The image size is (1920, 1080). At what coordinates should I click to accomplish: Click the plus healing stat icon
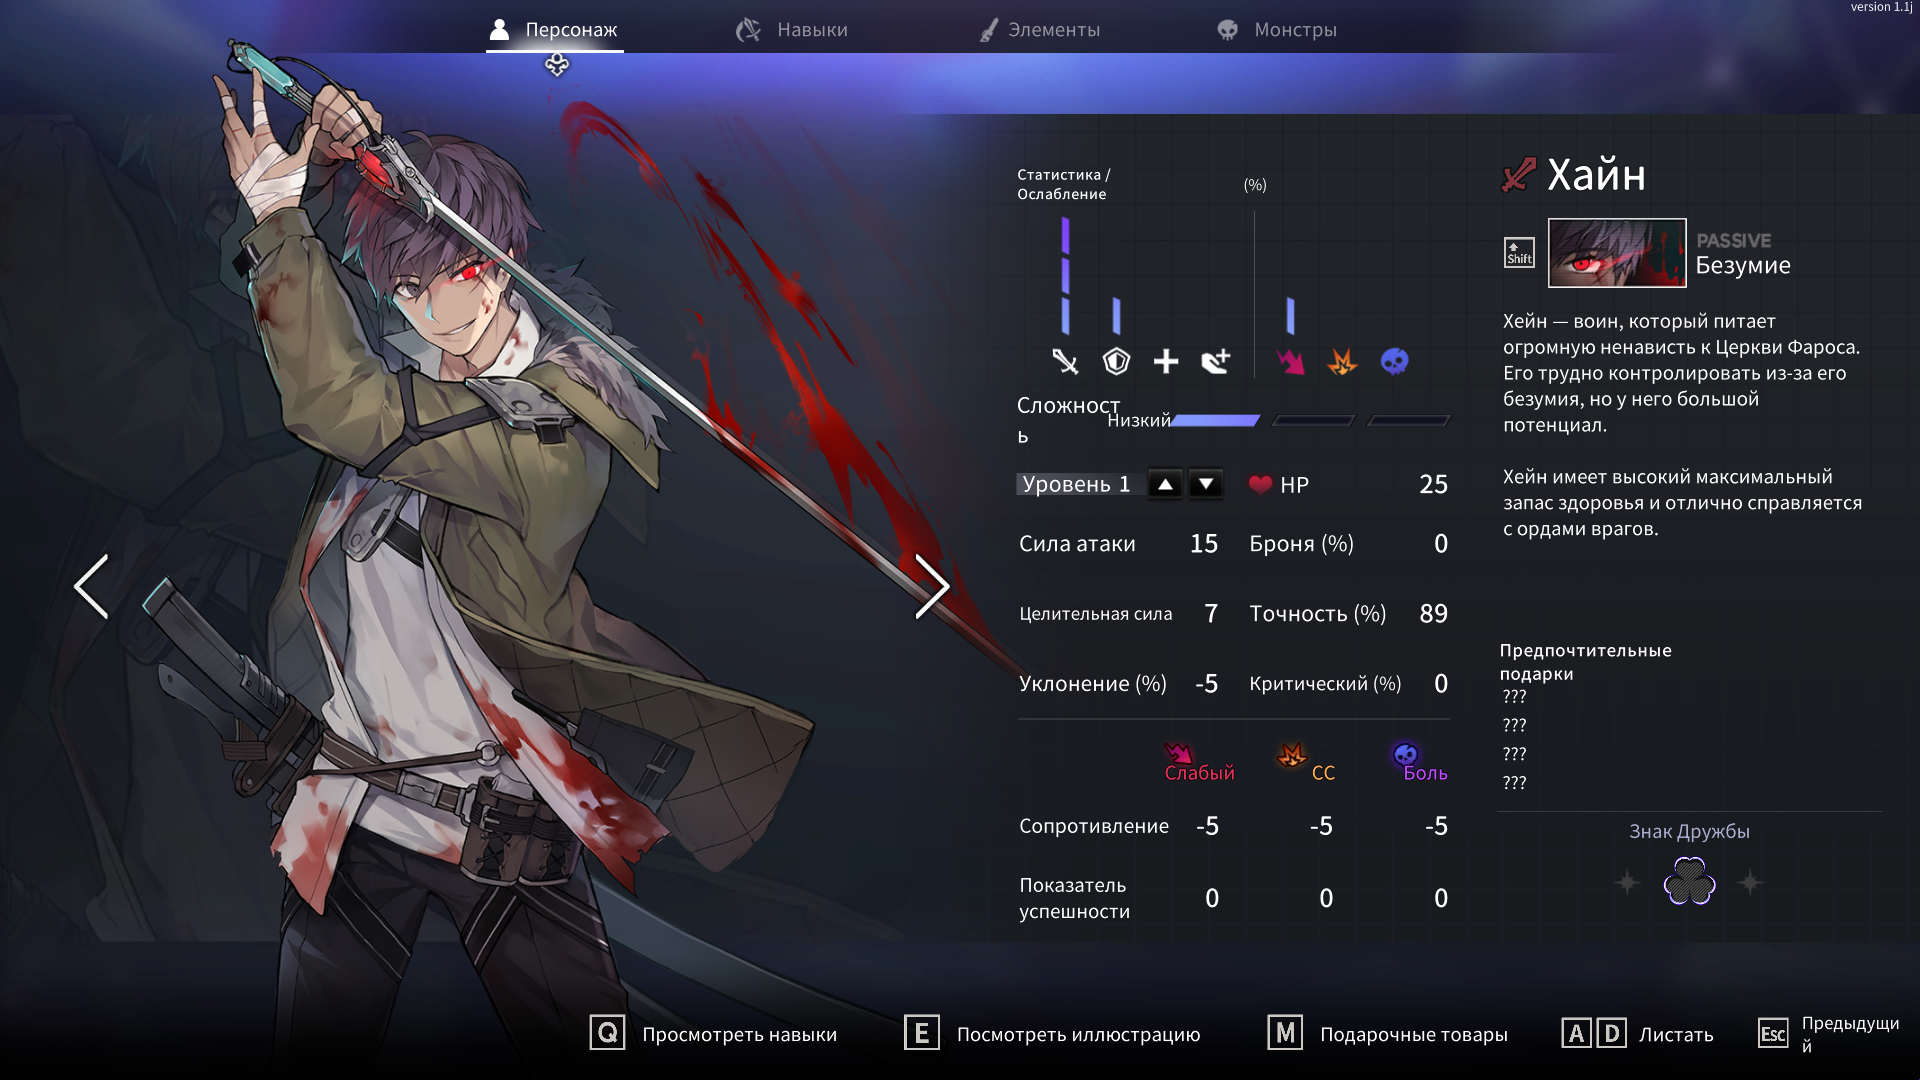1166,361
